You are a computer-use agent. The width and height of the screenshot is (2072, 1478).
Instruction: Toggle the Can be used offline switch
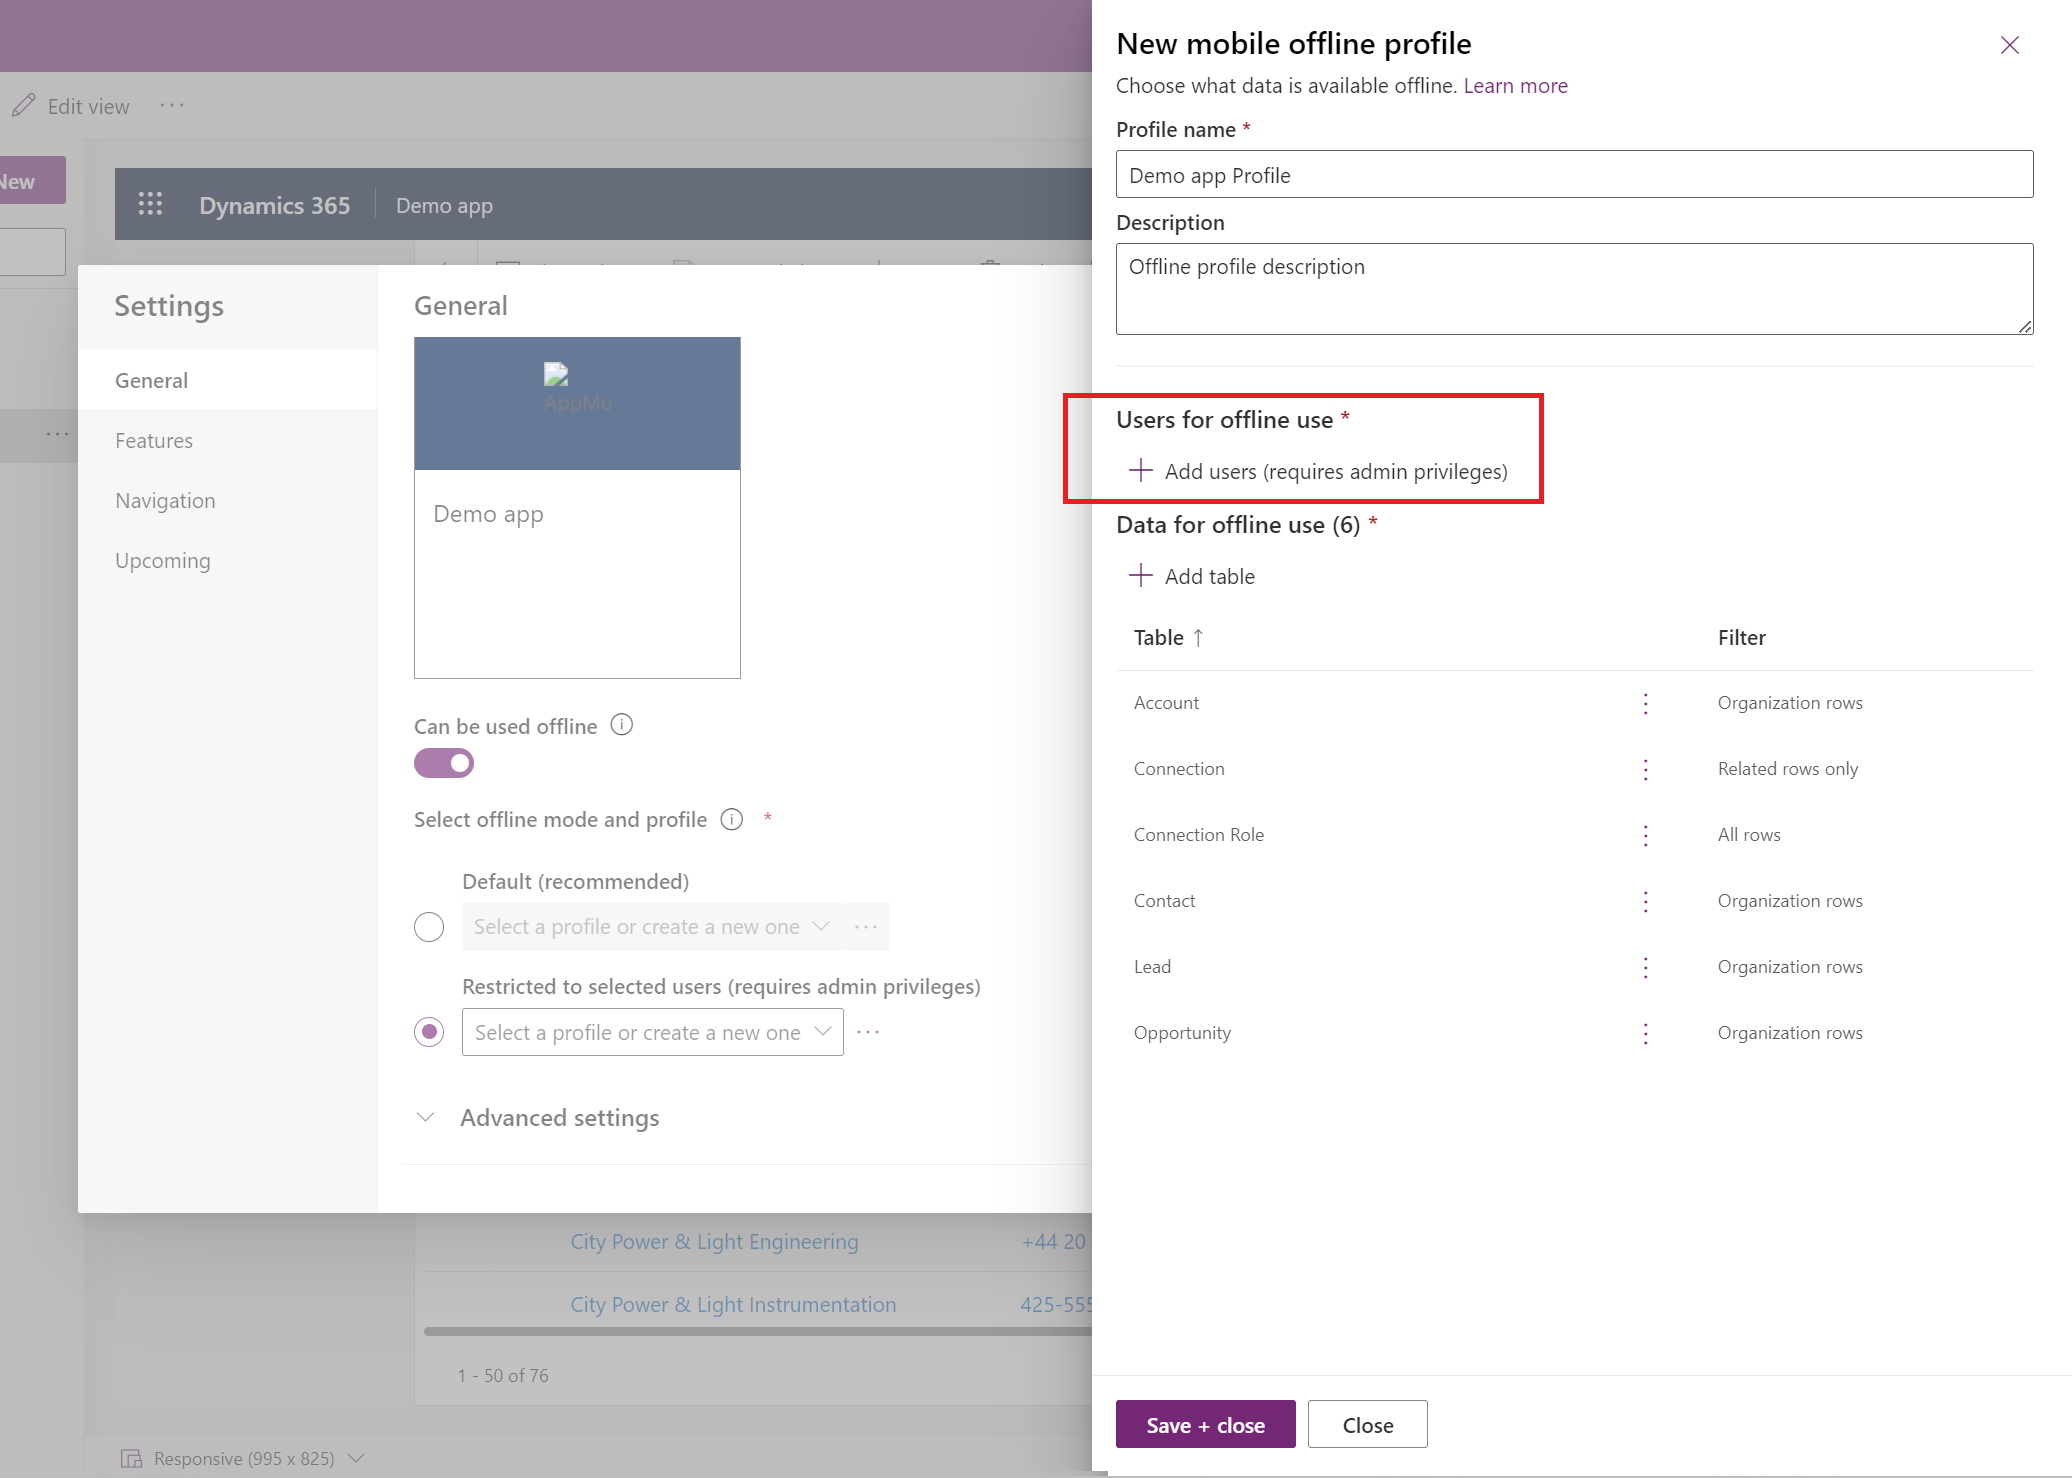444,763
